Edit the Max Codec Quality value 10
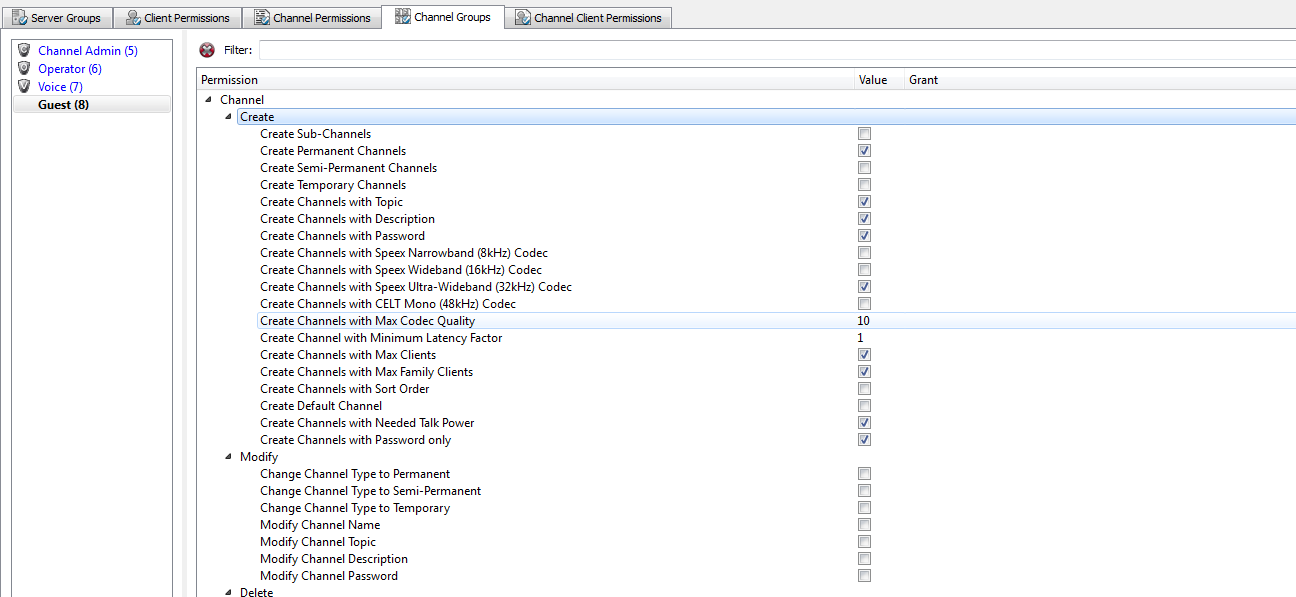Image resolution: width=1296 pixels, height=597 pixels. tap(864, 321)
